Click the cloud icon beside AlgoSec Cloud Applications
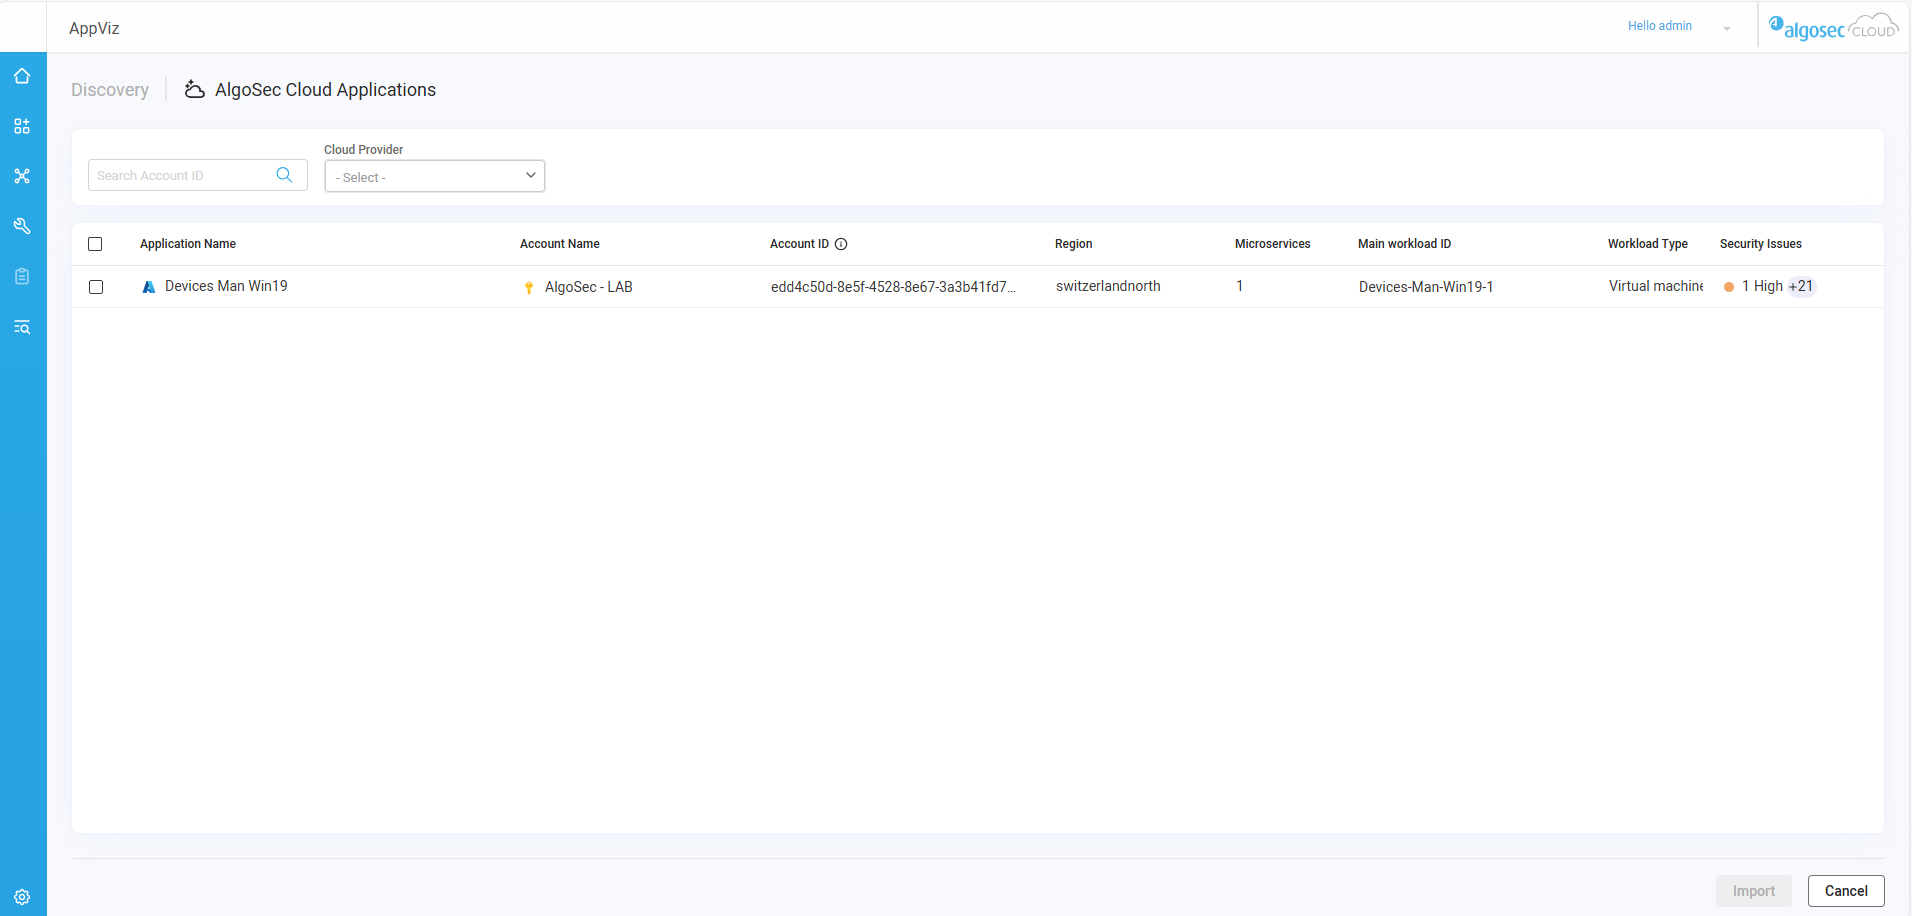 [195, 90]
